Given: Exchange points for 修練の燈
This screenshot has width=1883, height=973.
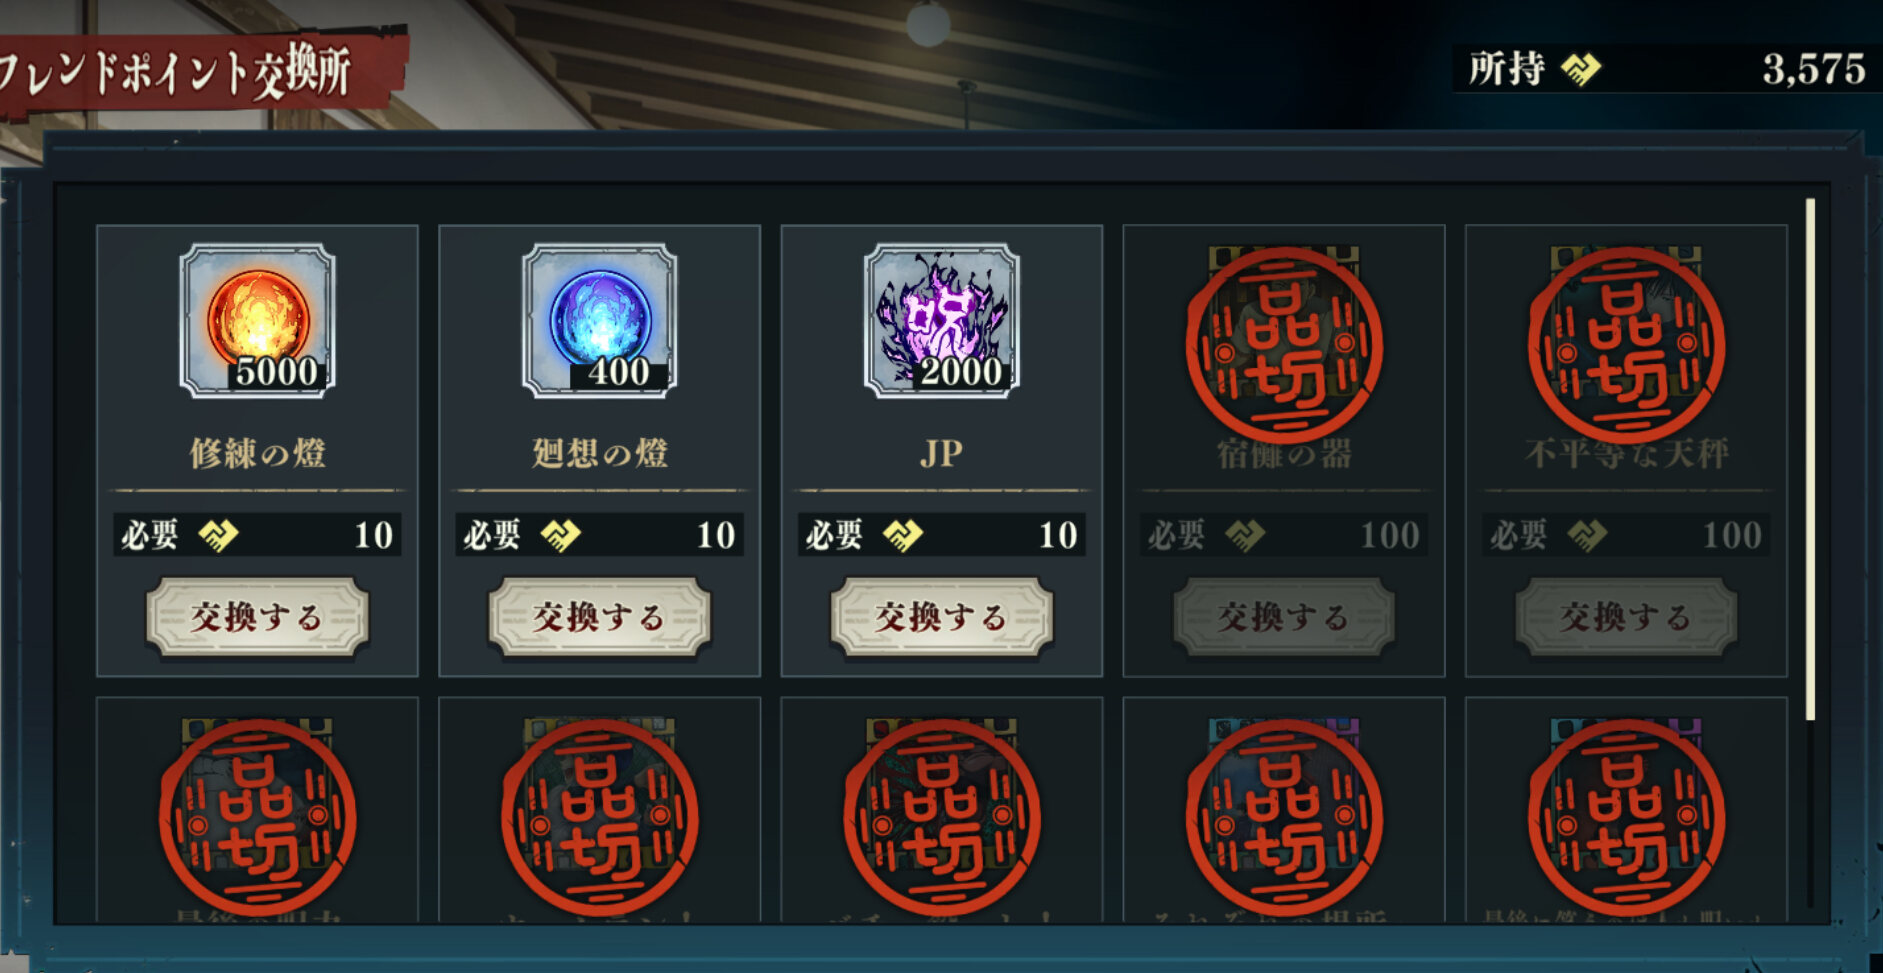Looking at the screenshot, I should 257,617.
